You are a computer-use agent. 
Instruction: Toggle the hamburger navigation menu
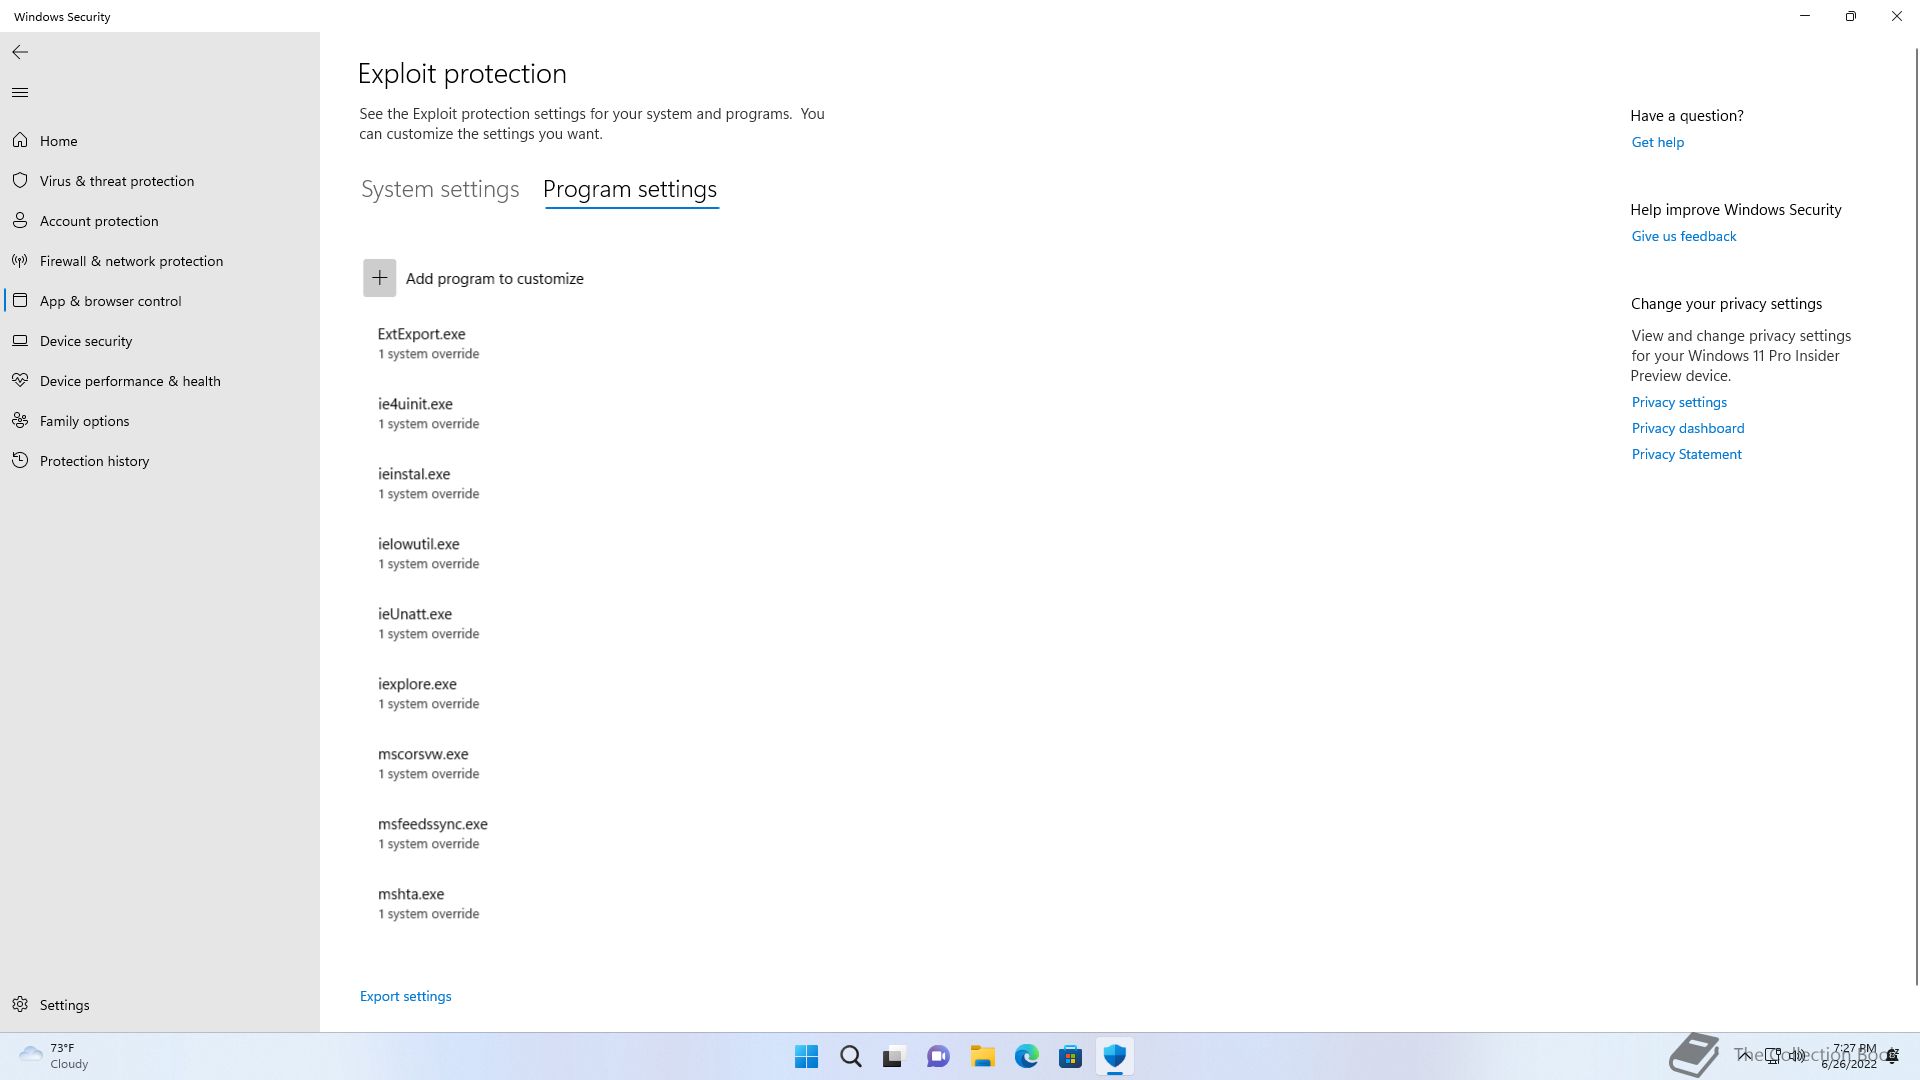20,93
